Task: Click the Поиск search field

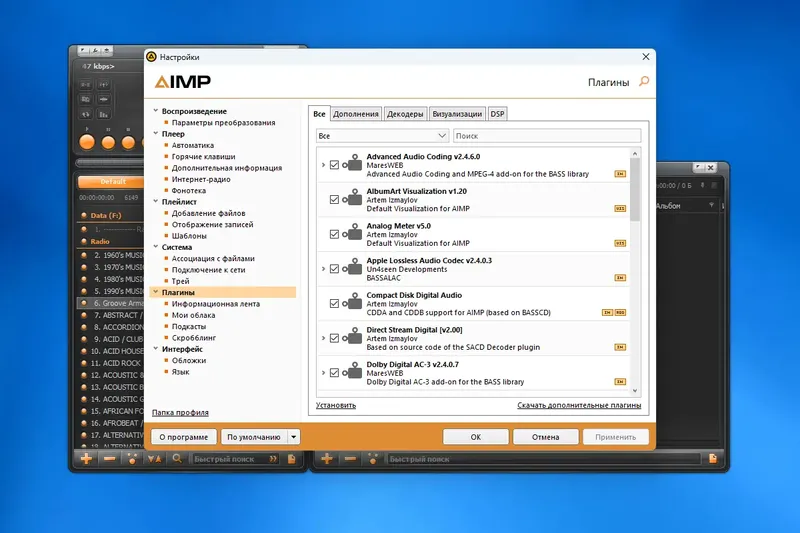Action: (547, 136)
